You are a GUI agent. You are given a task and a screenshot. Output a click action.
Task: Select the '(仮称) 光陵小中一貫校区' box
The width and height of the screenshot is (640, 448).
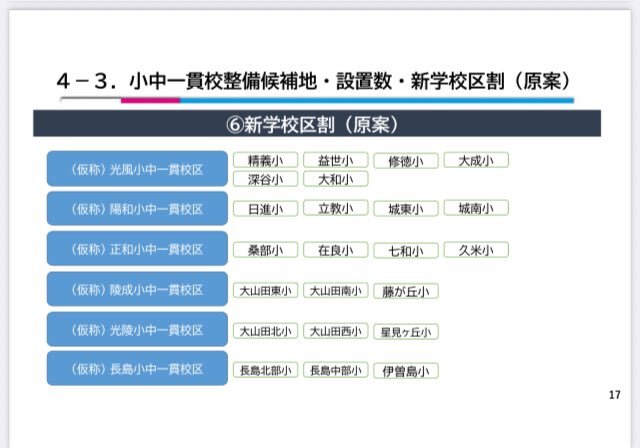click(x=137, y=329)
